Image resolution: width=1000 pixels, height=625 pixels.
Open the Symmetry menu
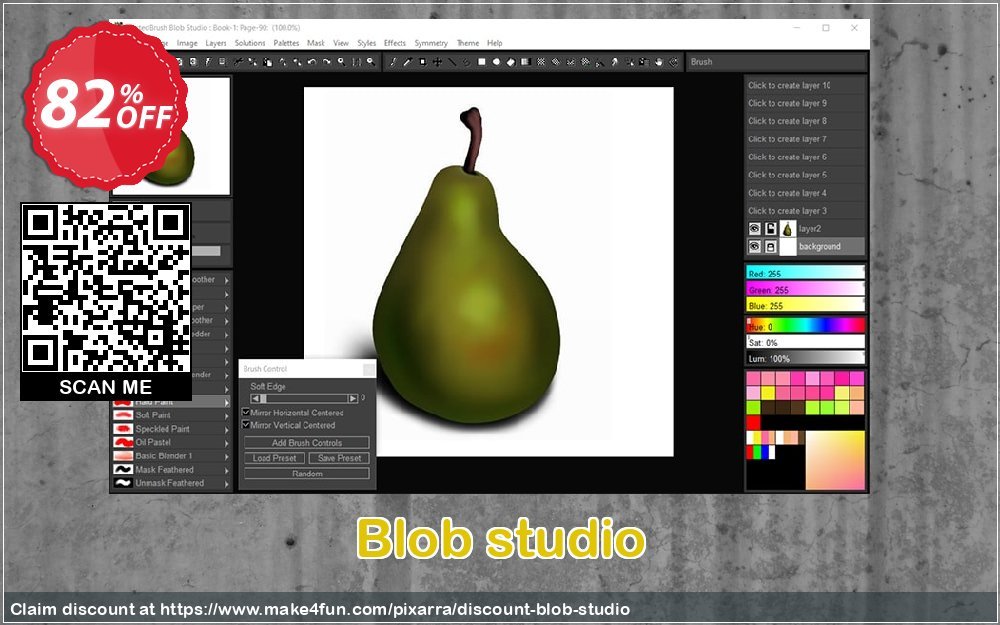pyautogui.click(x=431, y=43)
